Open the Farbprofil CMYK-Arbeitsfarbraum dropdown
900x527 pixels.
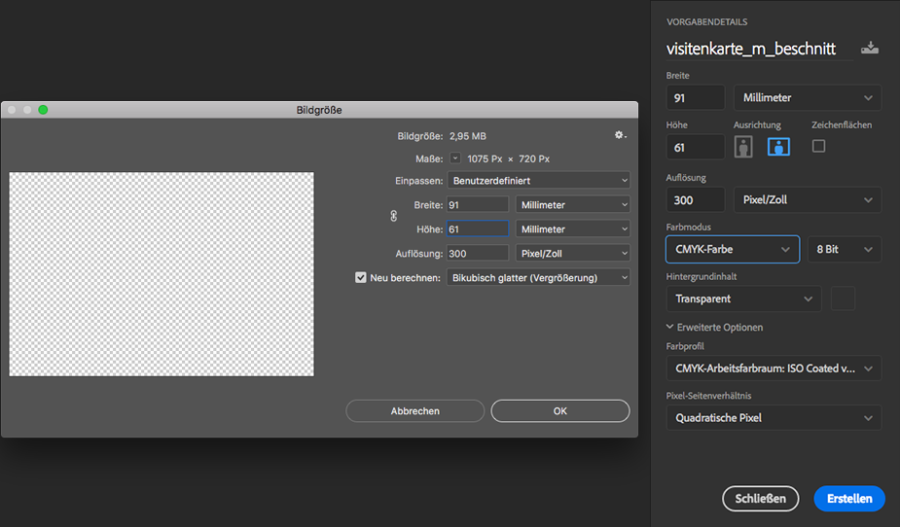tap(773, 368)
